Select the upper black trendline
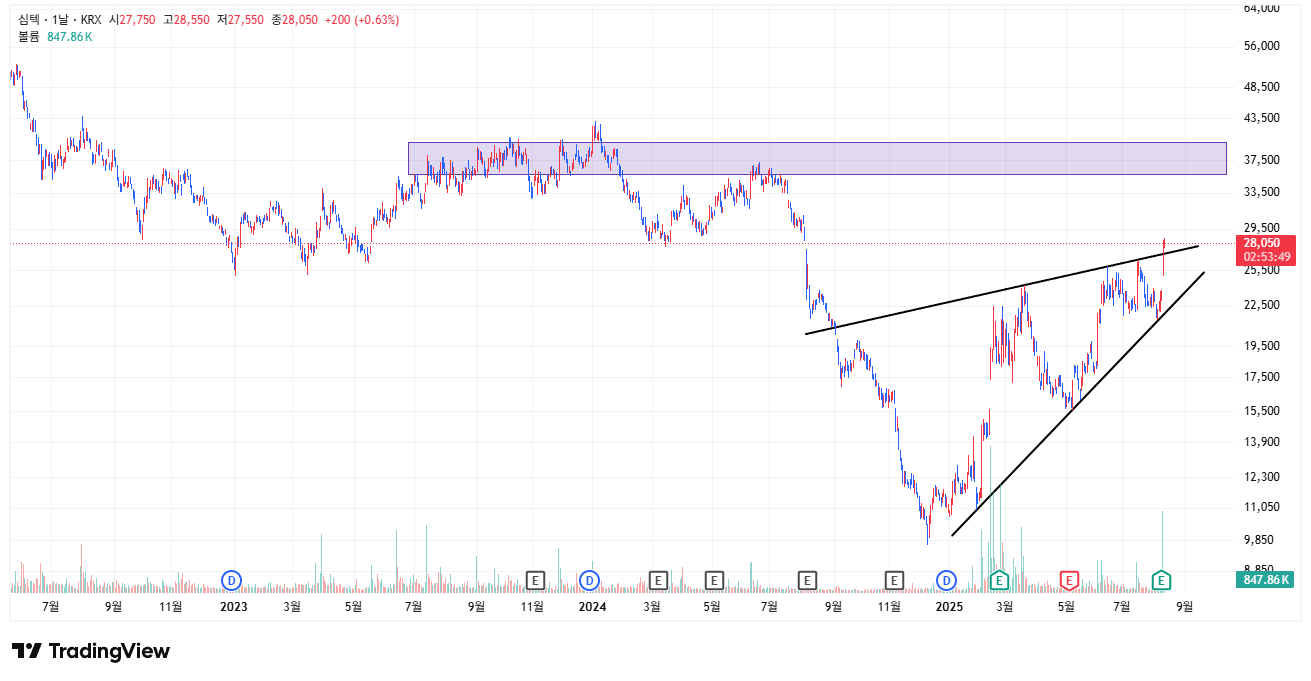1311x681 pixels. point(1001,290)
